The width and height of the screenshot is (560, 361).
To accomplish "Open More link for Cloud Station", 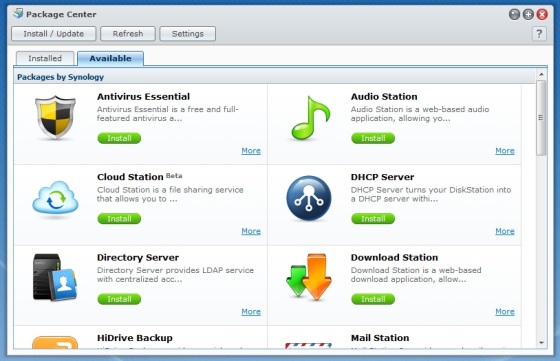I will tap(251, 231).
